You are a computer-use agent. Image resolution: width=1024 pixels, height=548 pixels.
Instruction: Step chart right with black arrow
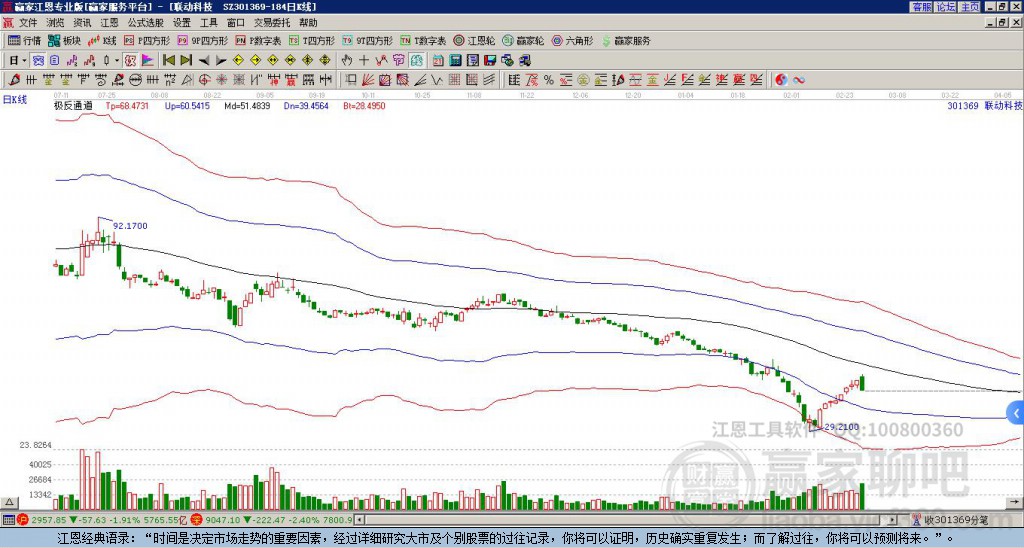[x=221, y=61]
